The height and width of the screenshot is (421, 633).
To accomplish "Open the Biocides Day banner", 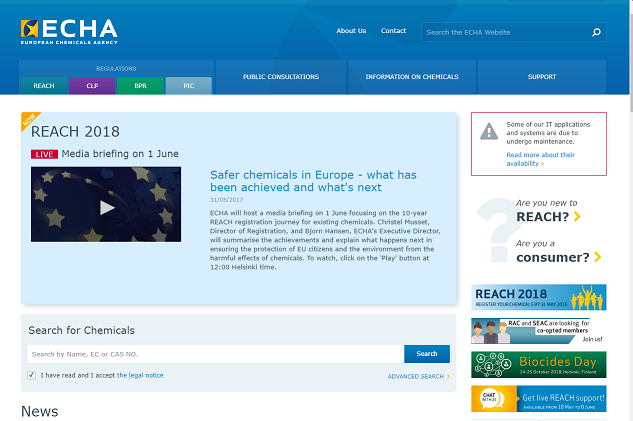I will coord(539,364).
